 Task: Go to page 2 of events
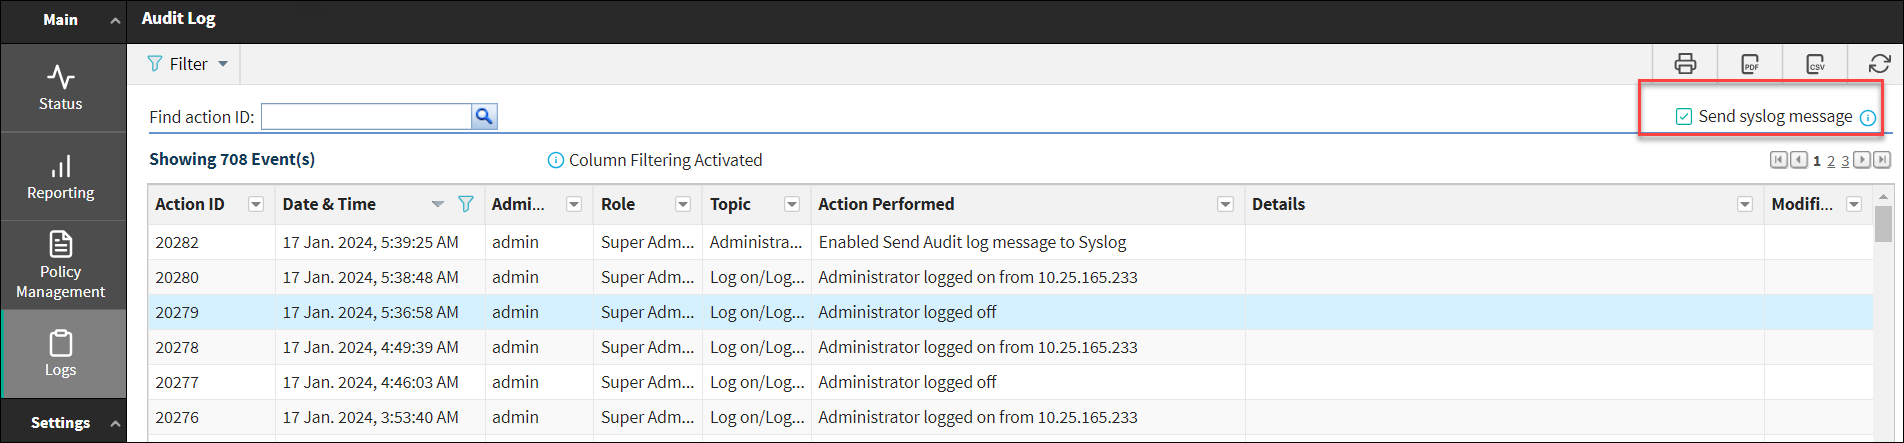tap(1831, 161)
